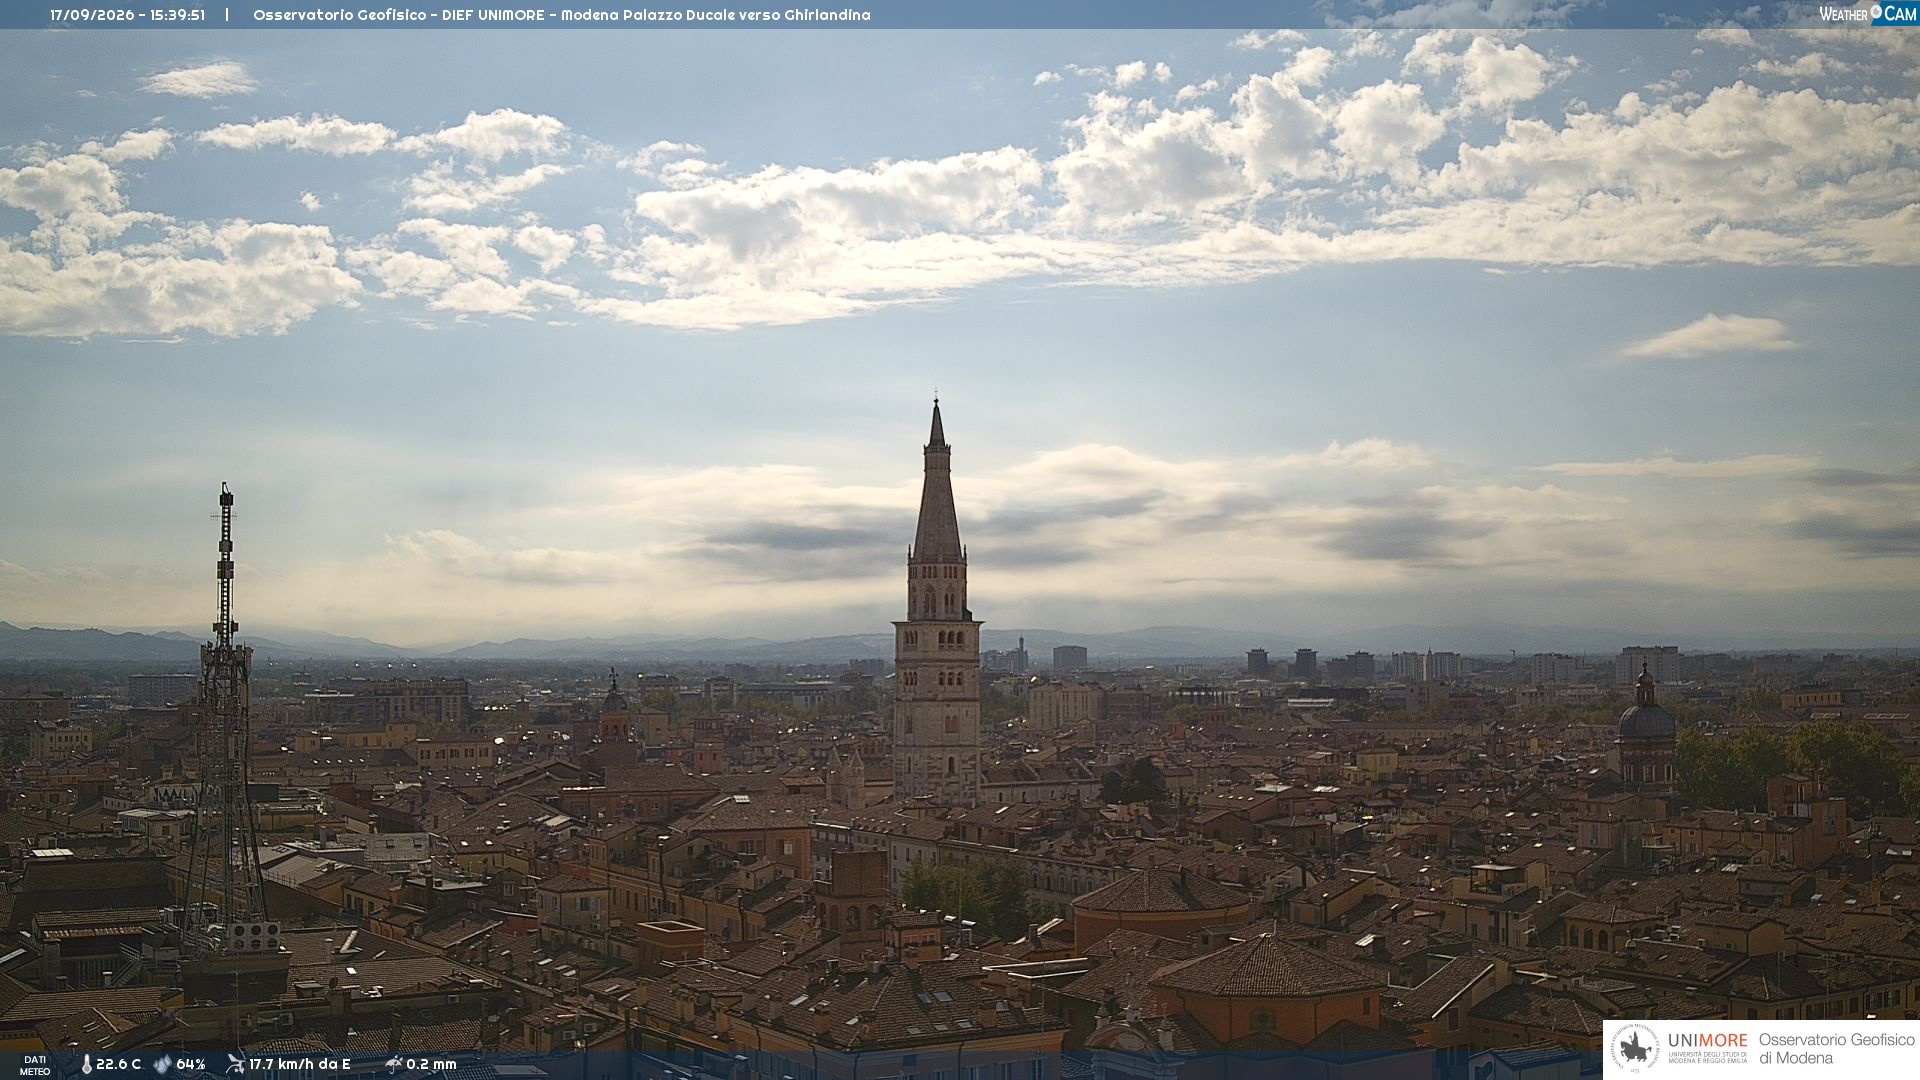Click the humidity water drops icon
1920x1080 pixels.
click(162, 1064)
